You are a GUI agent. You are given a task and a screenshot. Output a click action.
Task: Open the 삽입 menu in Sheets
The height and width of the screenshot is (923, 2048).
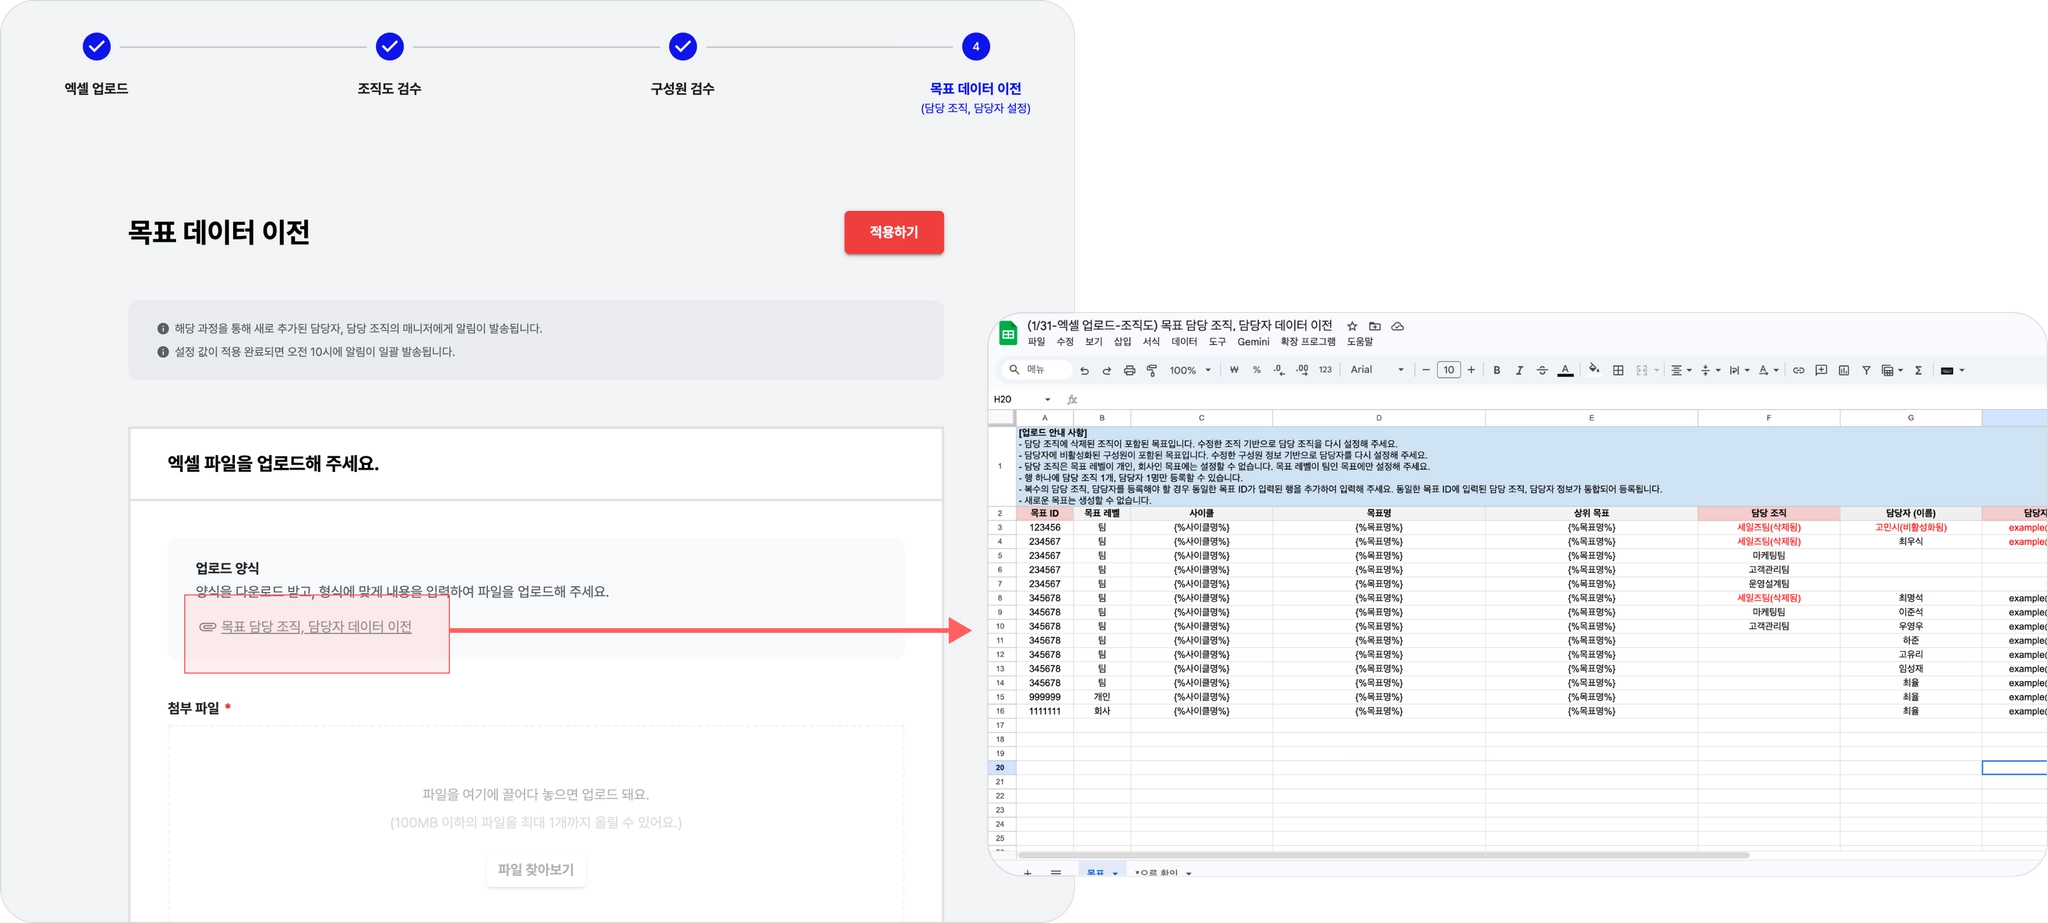(x=1123, y=342)
